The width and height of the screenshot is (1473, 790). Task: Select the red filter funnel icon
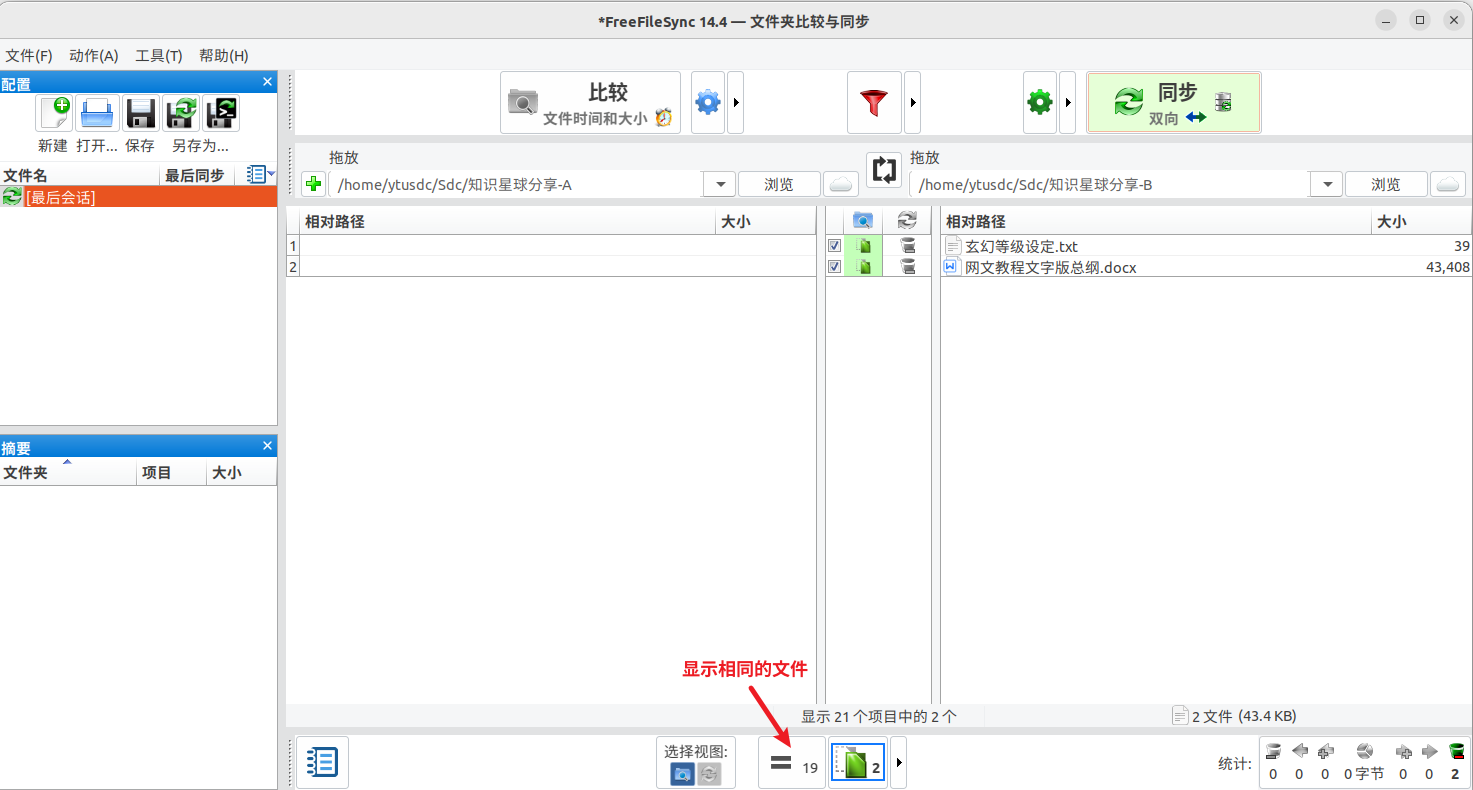click(x=874, y=101)
